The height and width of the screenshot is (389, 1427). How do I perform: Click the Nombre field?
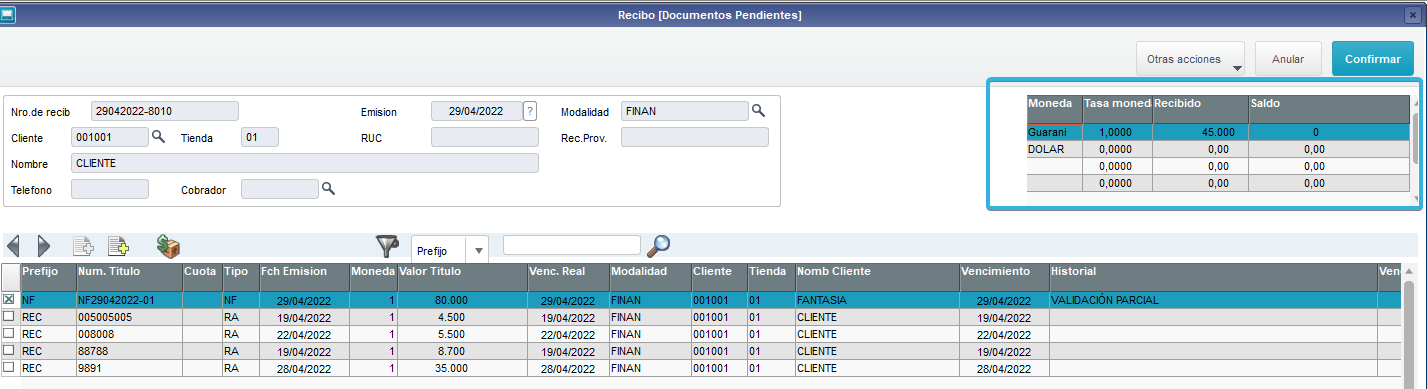[x=305, y=163]
